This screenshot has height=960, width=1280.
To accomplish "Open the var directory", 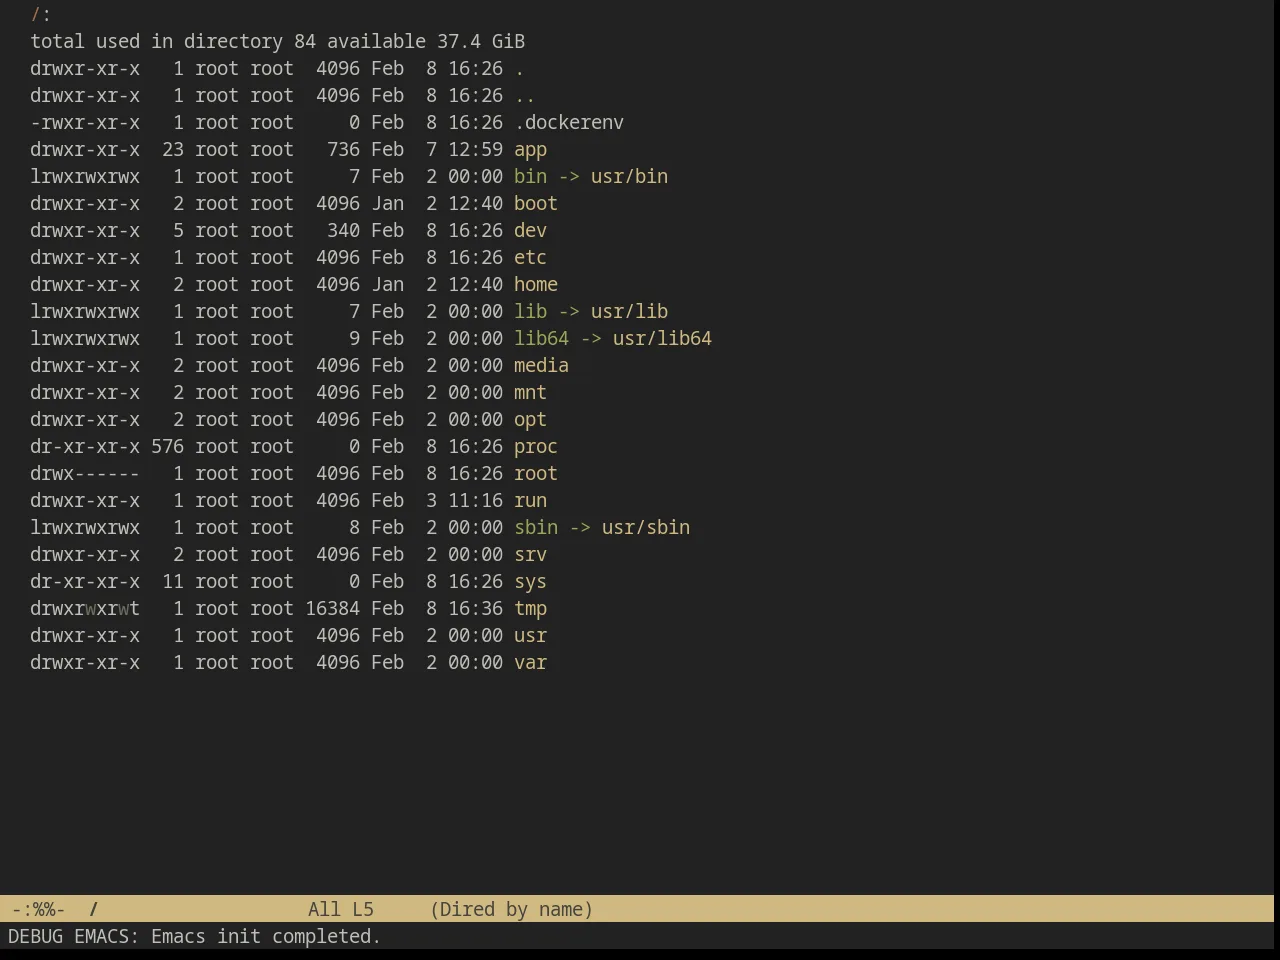I will tap(530, 663).
